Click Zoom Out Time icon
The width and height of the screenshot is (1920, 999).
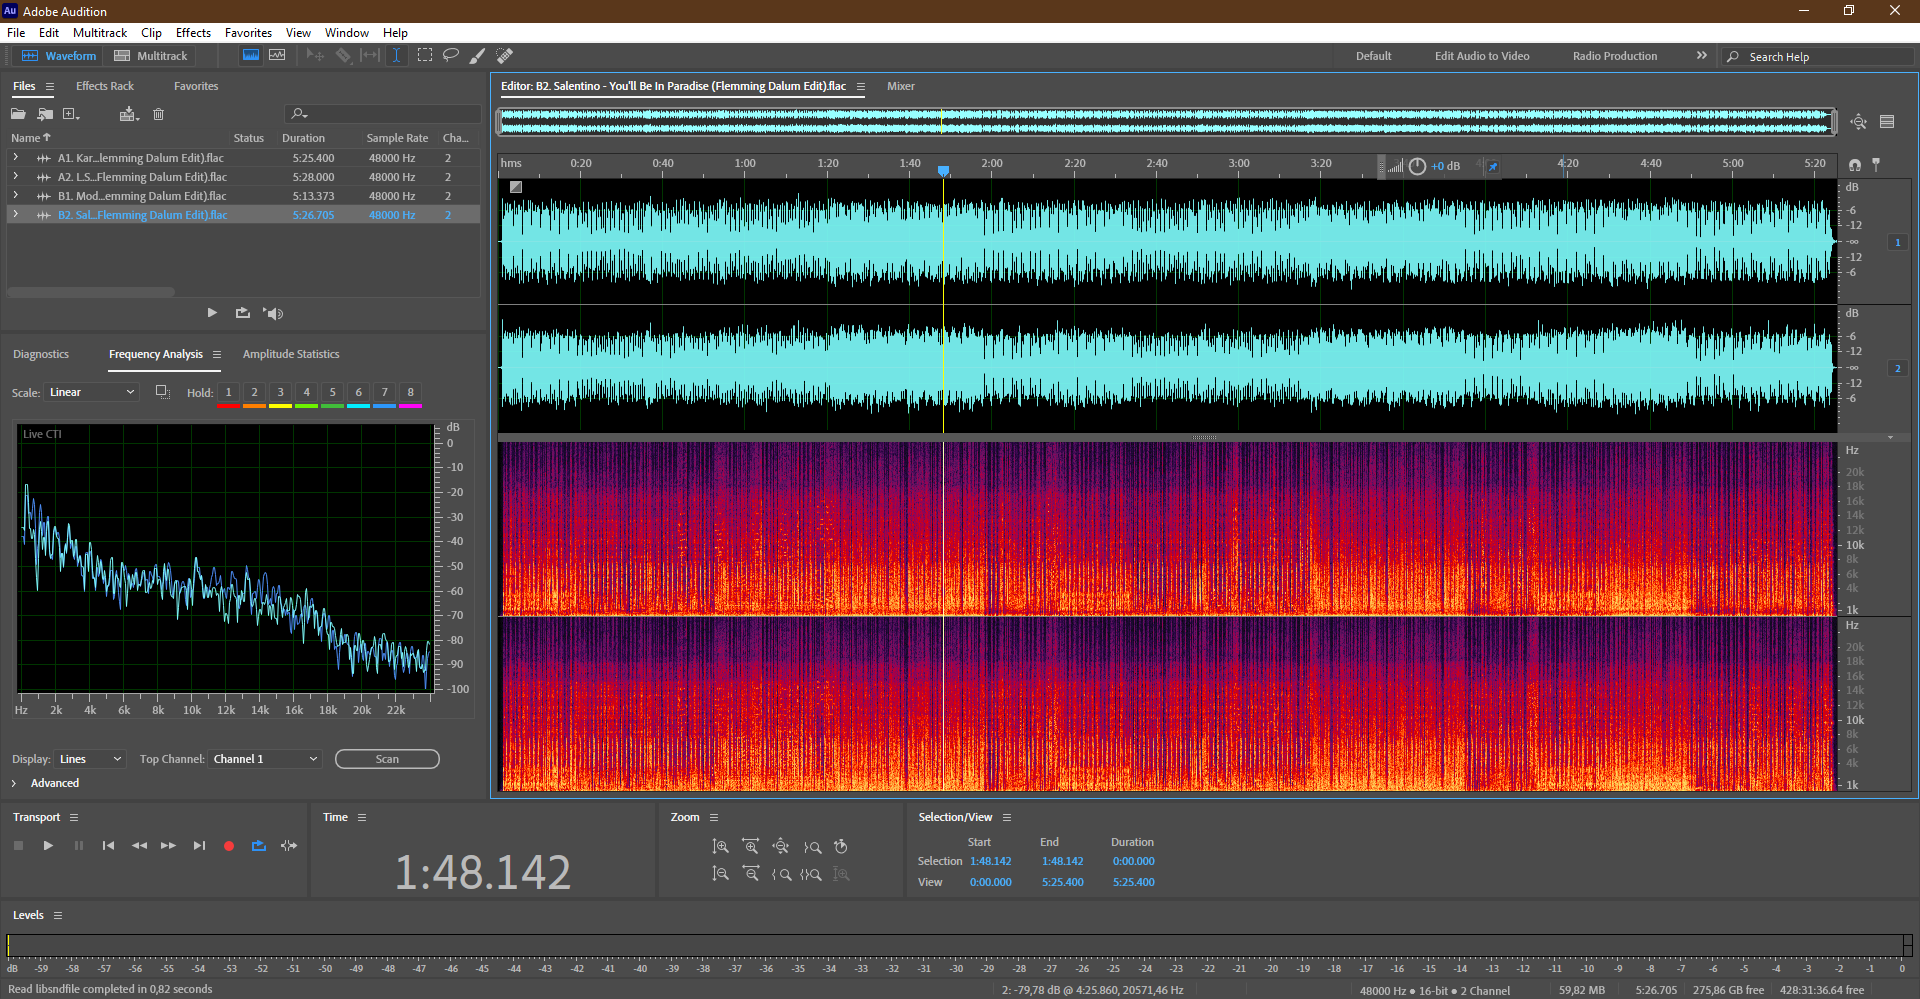pos(751,874)
